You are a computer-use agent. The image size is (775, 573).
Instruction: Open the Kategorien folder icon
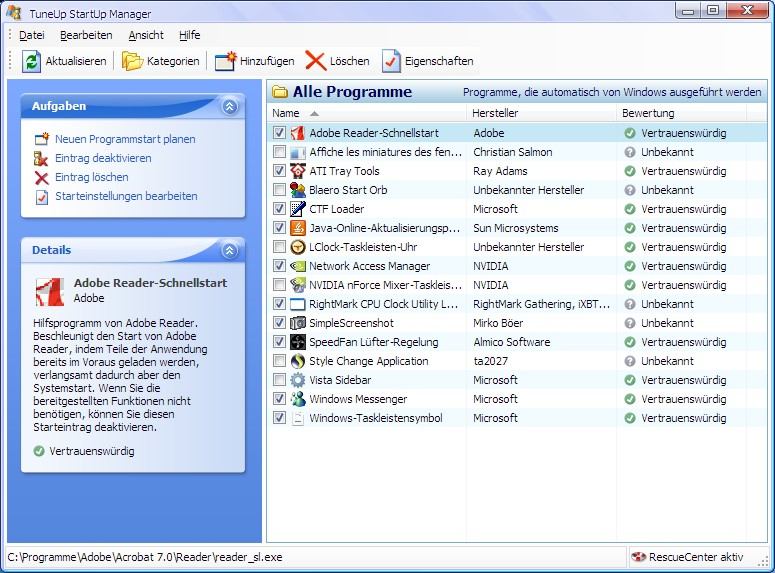[132, 61]
